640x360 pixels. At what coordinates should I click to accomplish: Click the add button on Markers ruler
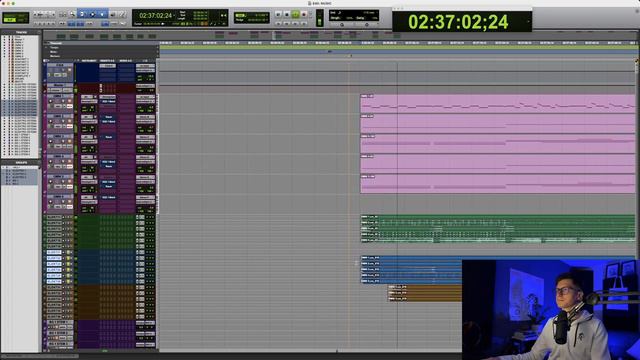pos(158,56)
